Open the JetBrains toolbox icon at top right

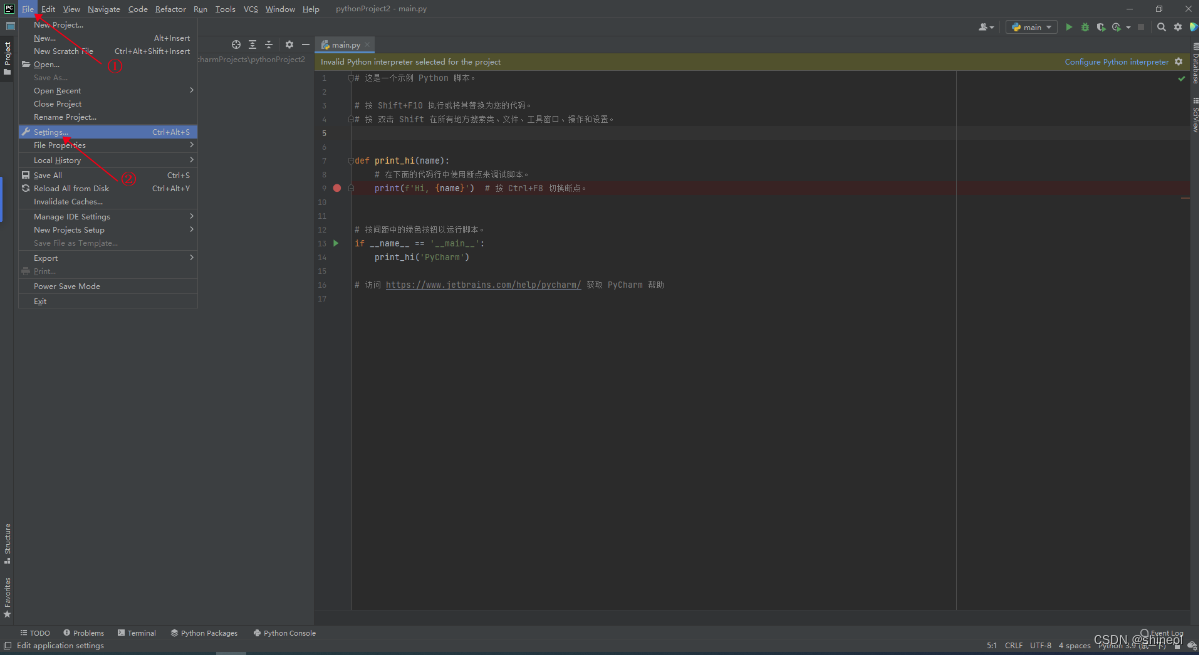point(1194,27)
